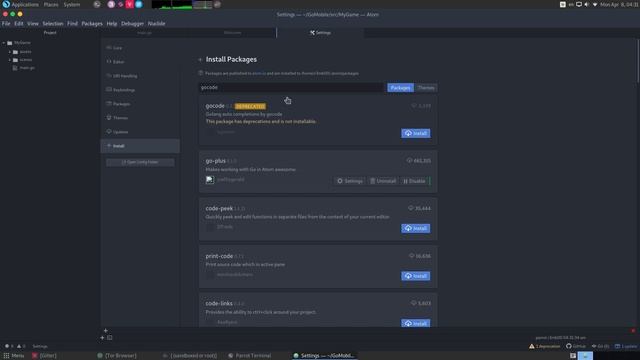Select MyGame folder icon in tree

click(x=10, y=43)
